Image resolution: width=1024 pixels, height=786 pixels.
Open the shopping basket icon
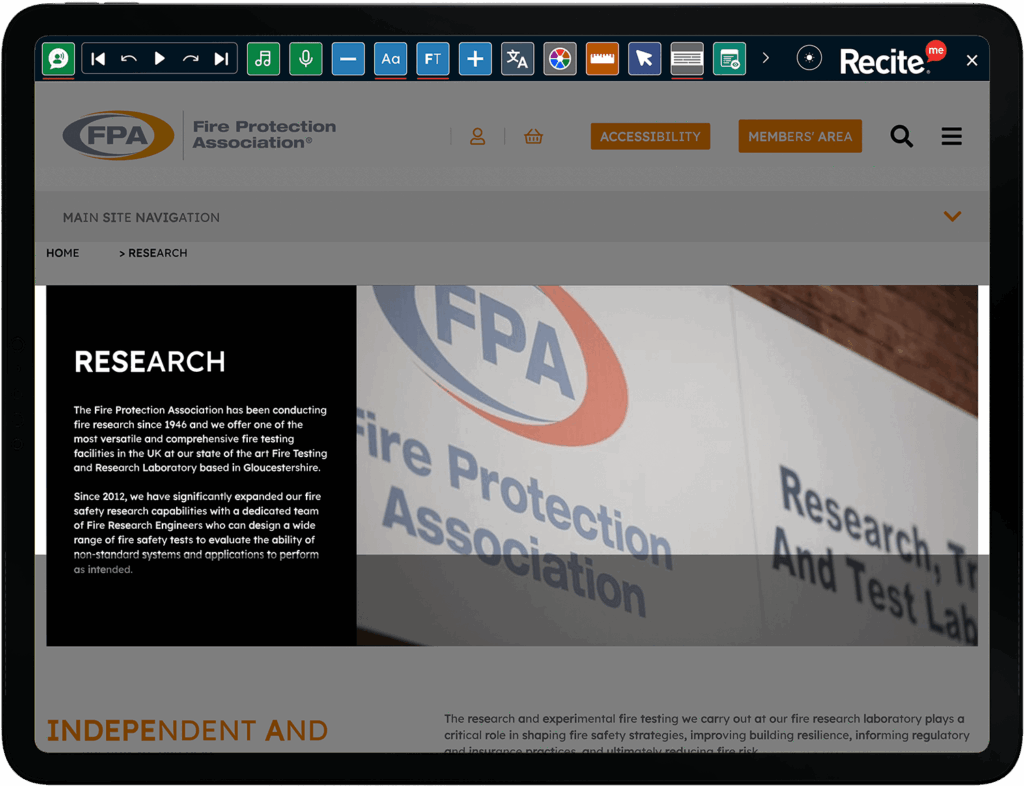(x=534, y=136)
